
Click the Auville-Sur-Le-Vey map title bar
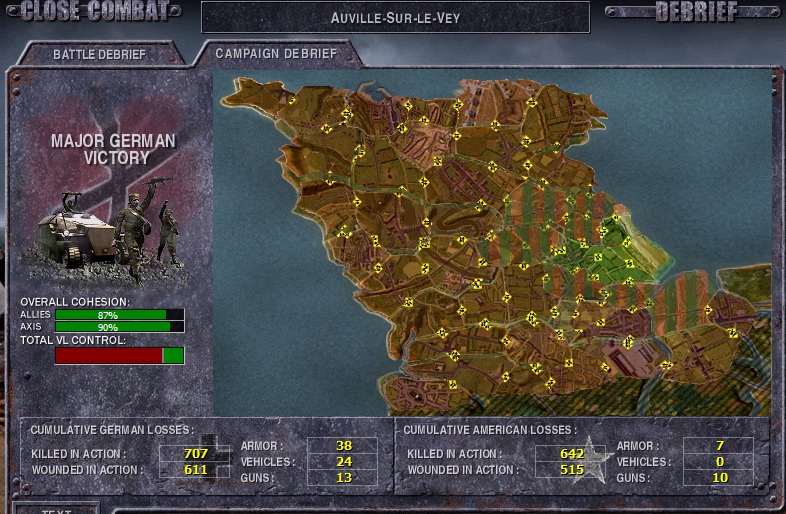click(x=396, y=18)
